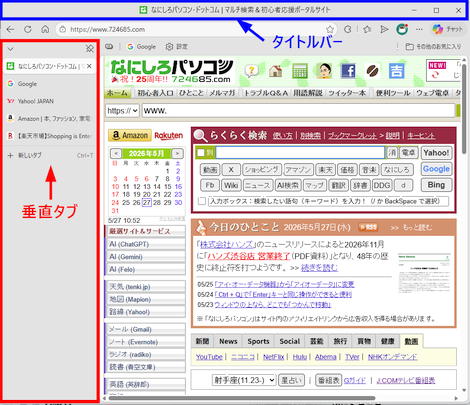The width and height of the screenshot is (470, 405).
Task: Open the favorites list icon in toolbar
Action: tap(367, 29)
